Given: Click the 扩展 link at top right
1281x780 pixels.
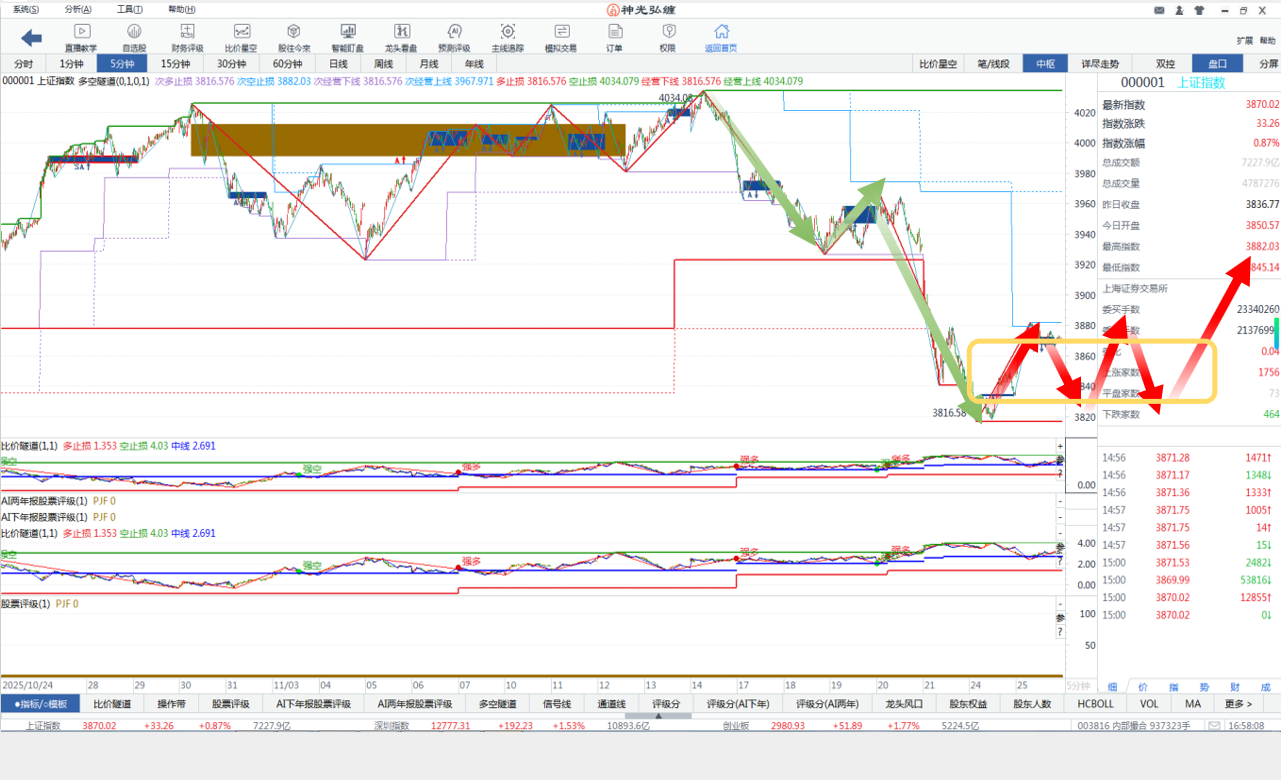Looking at the screenshot, I should (1244, 41).
